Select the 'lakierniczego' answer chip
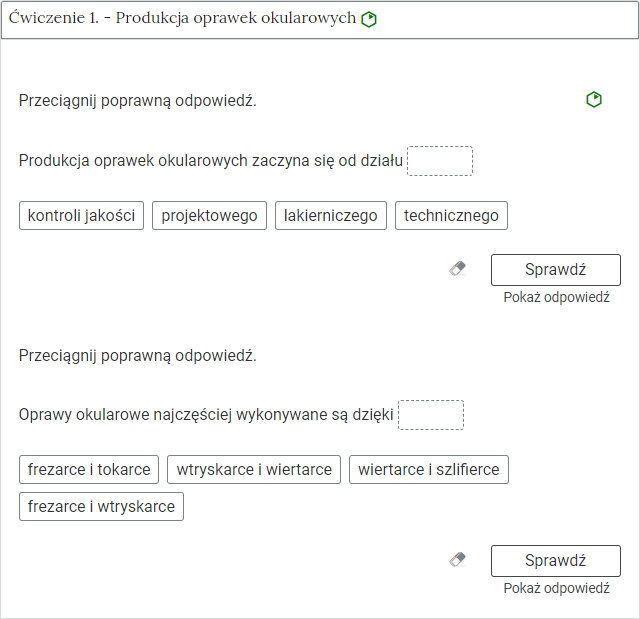The image size is (640, 619). [x=331, y=216]
